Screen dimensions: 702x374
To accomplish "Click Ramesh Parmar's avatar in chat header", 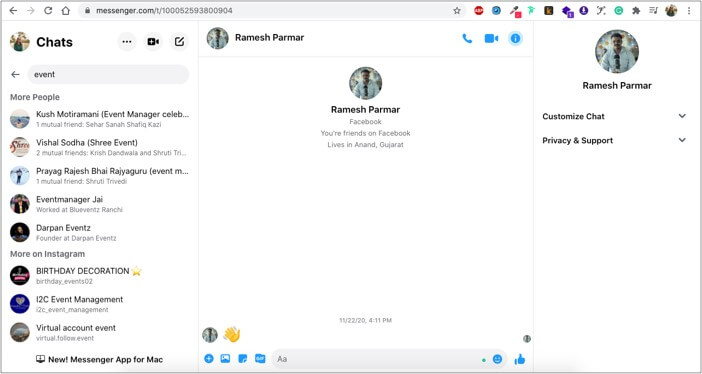I will [x=218, y=38].
